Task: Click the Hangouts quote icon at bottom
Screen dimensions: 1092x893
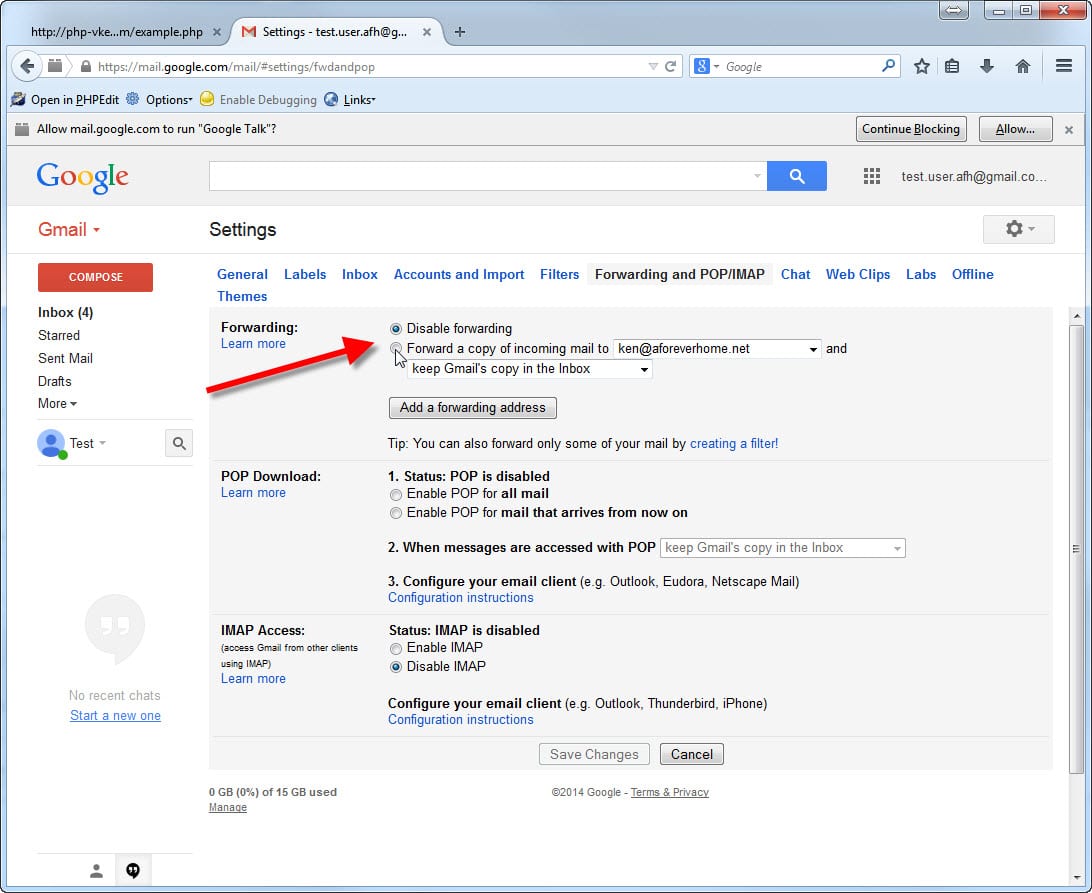Action: coord(133,871)
